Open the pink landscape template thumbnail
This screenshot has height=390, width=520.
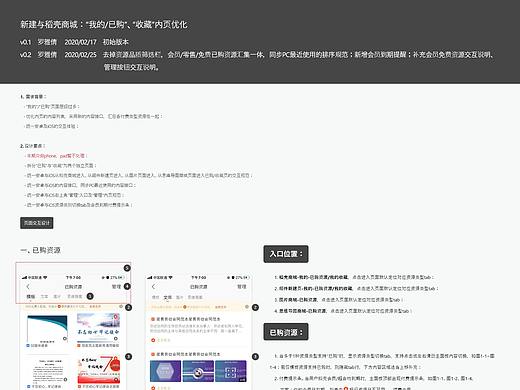[98, 328]
